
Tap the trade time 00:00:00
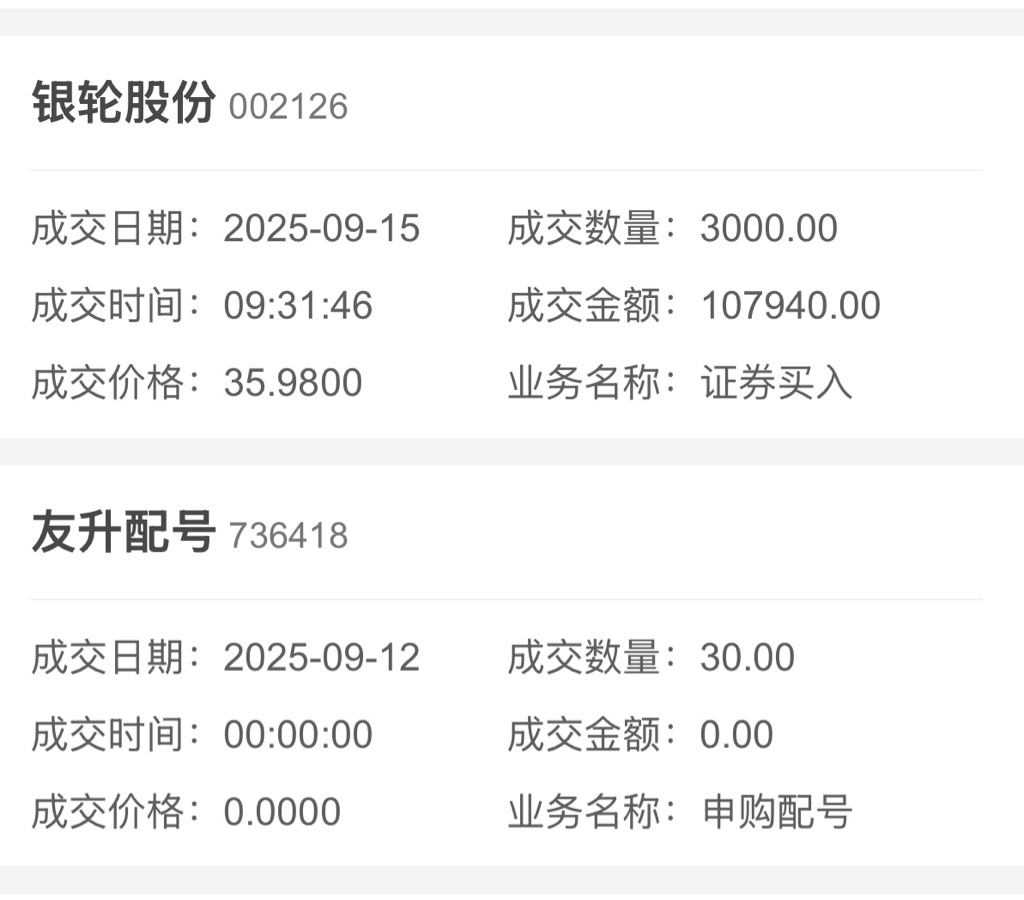(298, 734)
